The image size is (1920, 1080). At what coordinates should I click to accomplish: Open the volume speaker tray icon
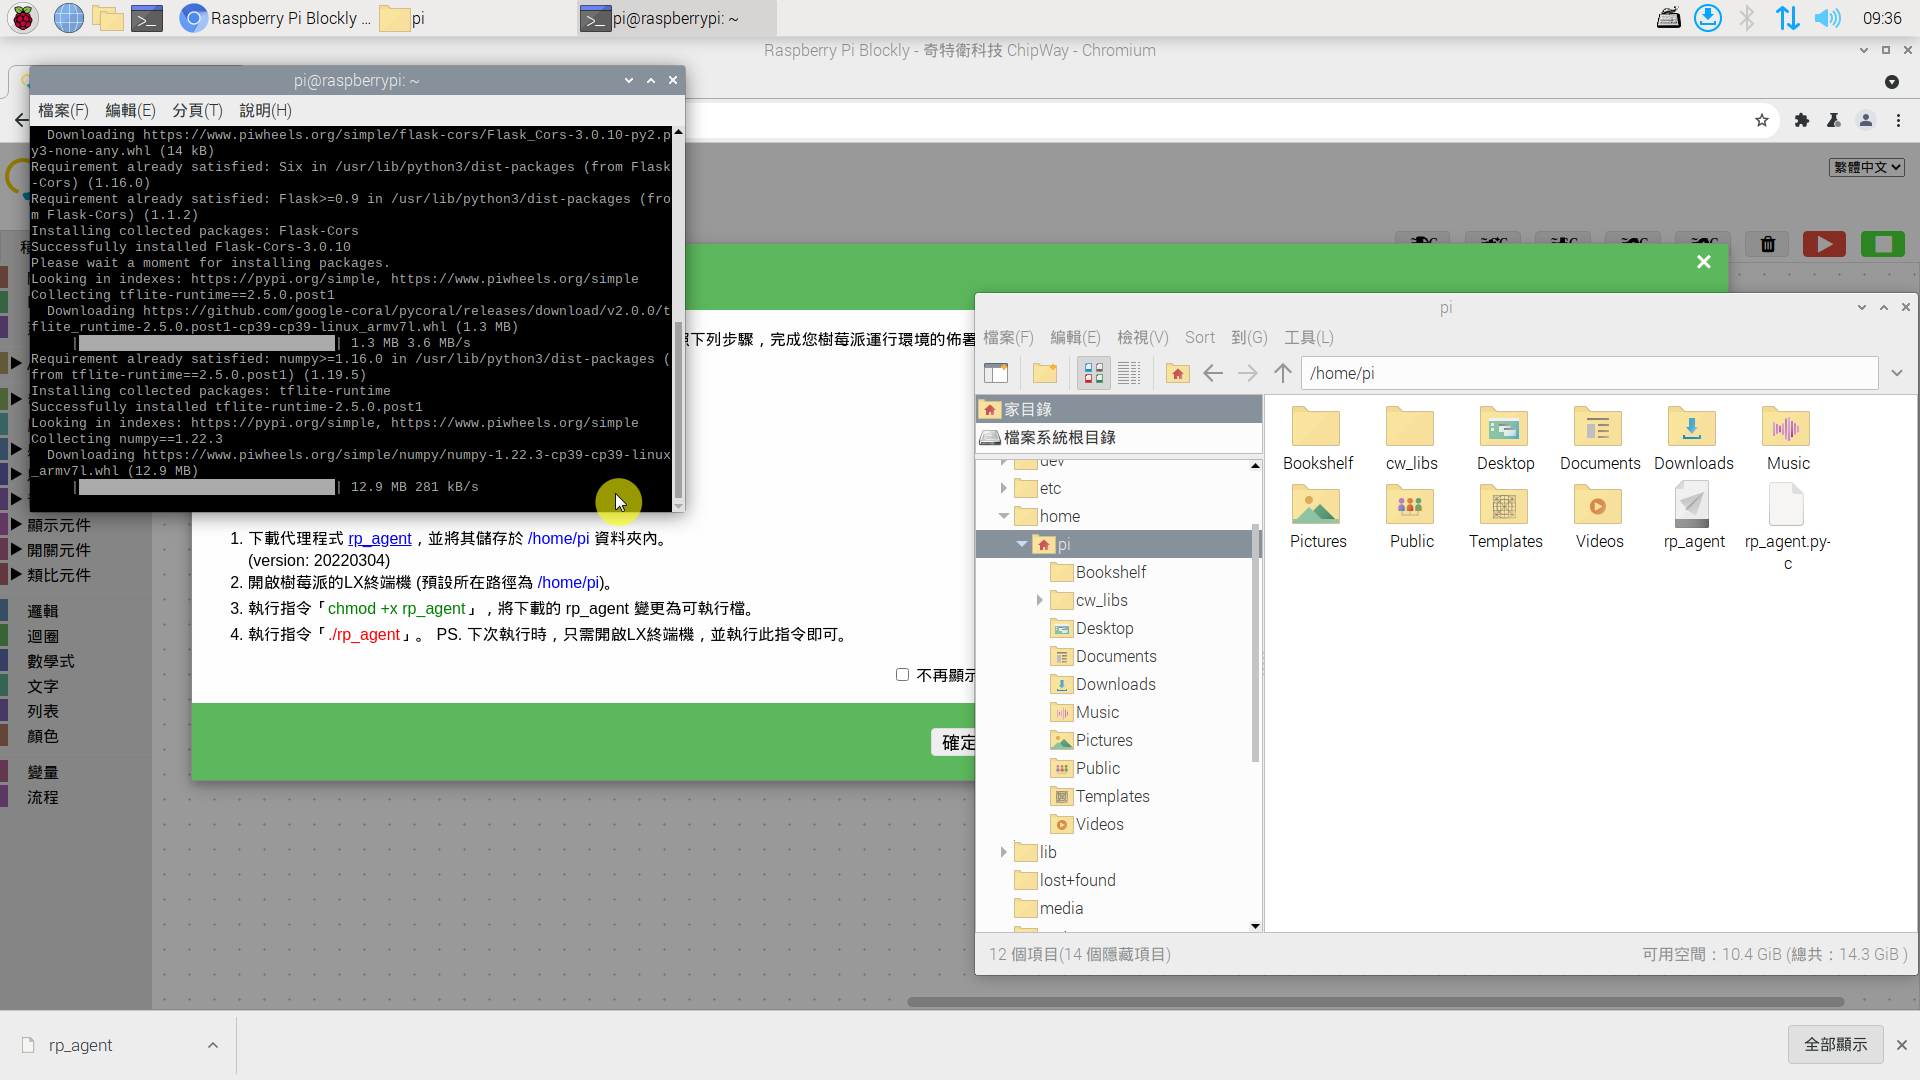[x=1827, y=18]
